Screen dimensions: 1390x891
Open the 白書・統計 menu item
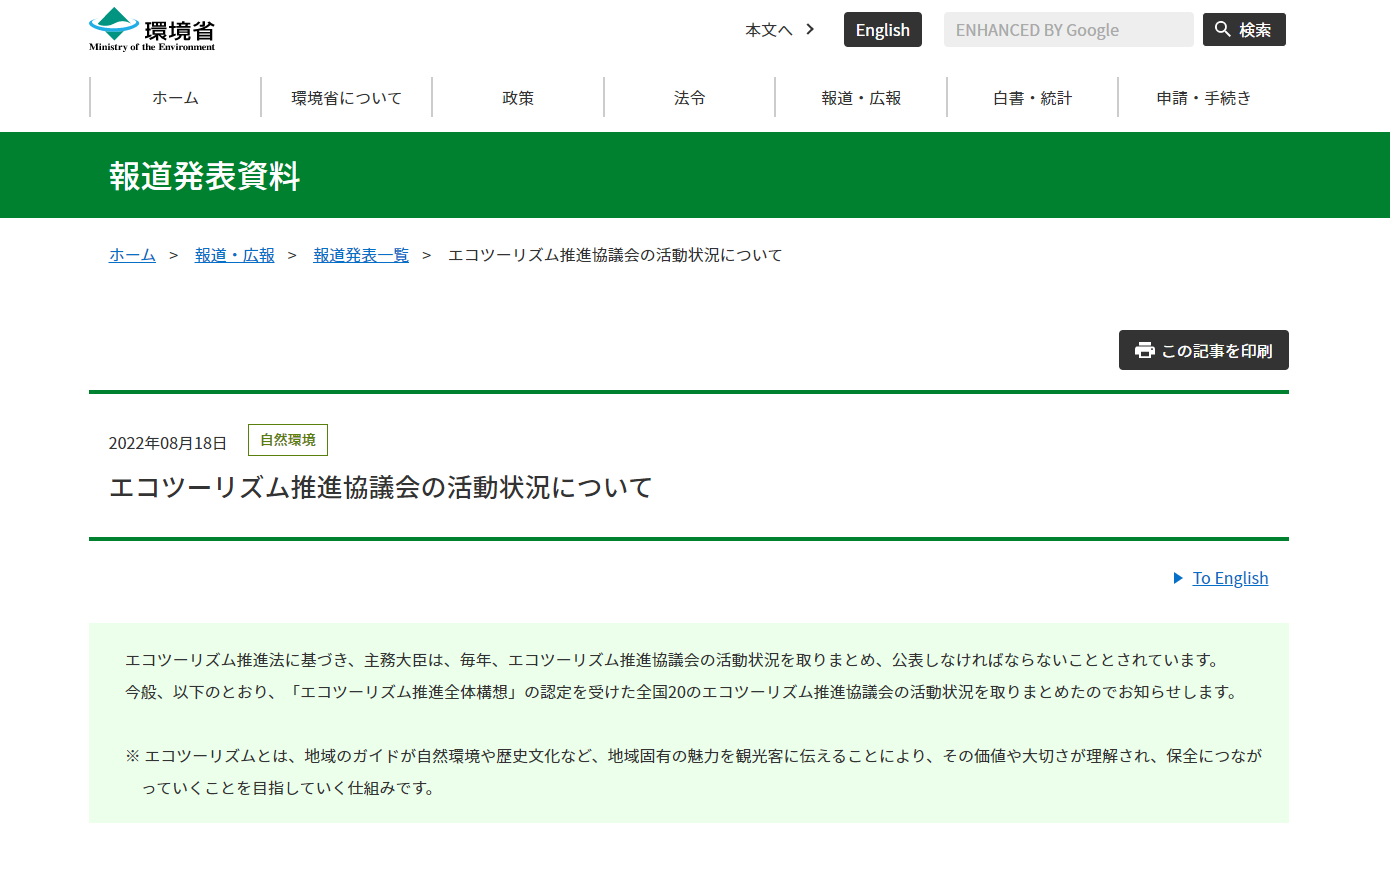click(x=1032, y=98)
